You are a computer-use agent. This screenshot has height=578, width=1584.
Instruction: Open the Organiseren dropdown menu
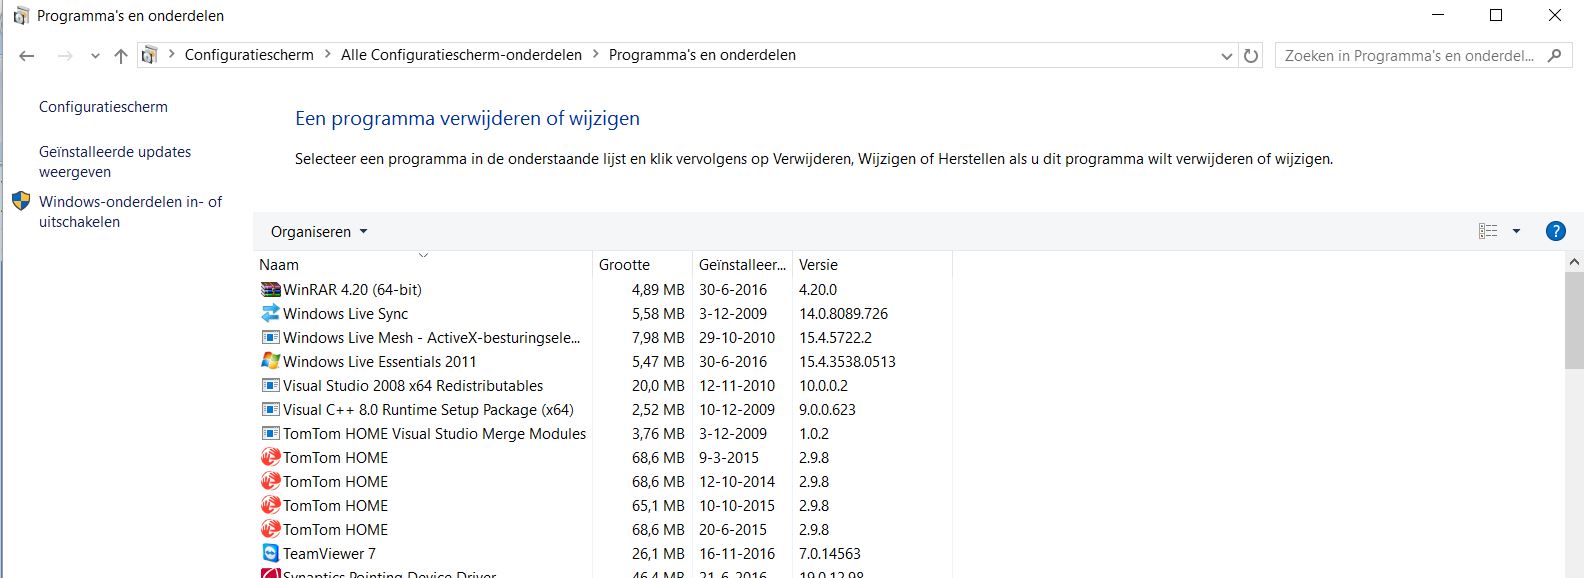tap(319, 232)
